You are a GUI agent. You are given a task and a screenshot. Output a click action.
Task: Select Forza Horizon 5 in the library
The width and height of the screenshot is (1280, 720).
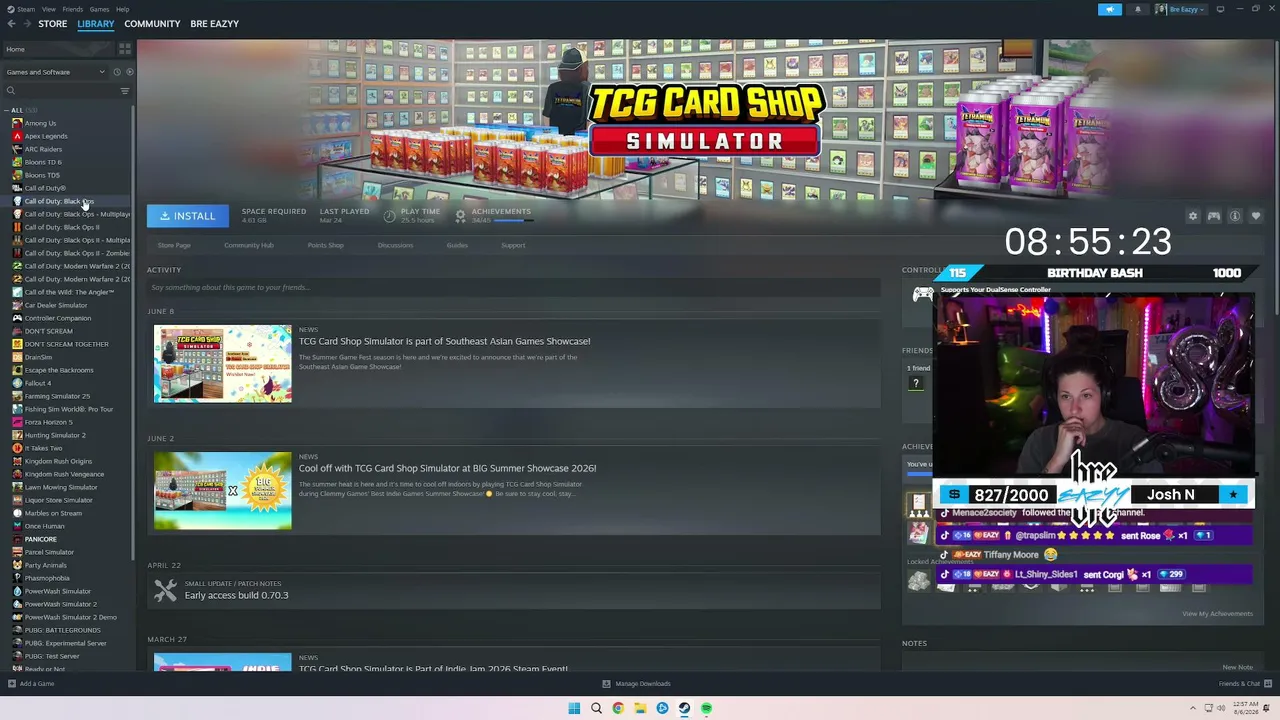[48, 422]
